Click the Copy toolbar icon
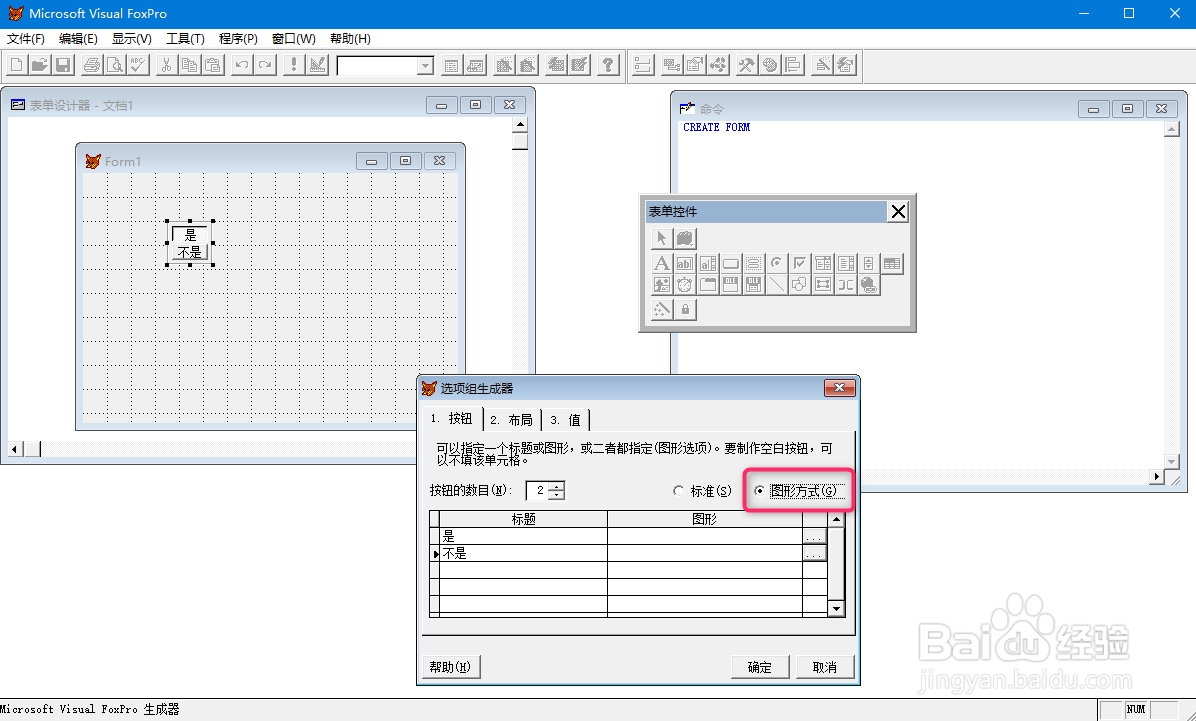This screenshot has height=721, width=1196. pyautogui.click(x=189, y=65)
